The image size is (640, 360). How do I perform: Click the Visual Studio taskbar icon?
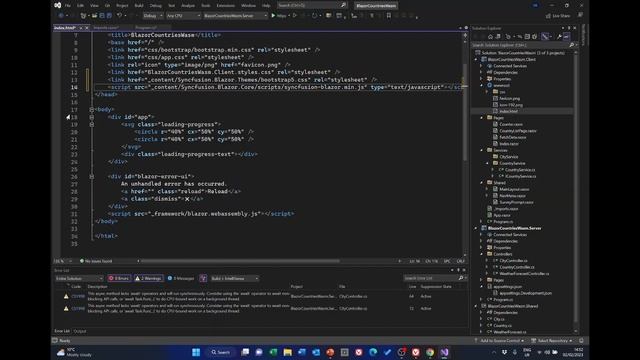444,352
